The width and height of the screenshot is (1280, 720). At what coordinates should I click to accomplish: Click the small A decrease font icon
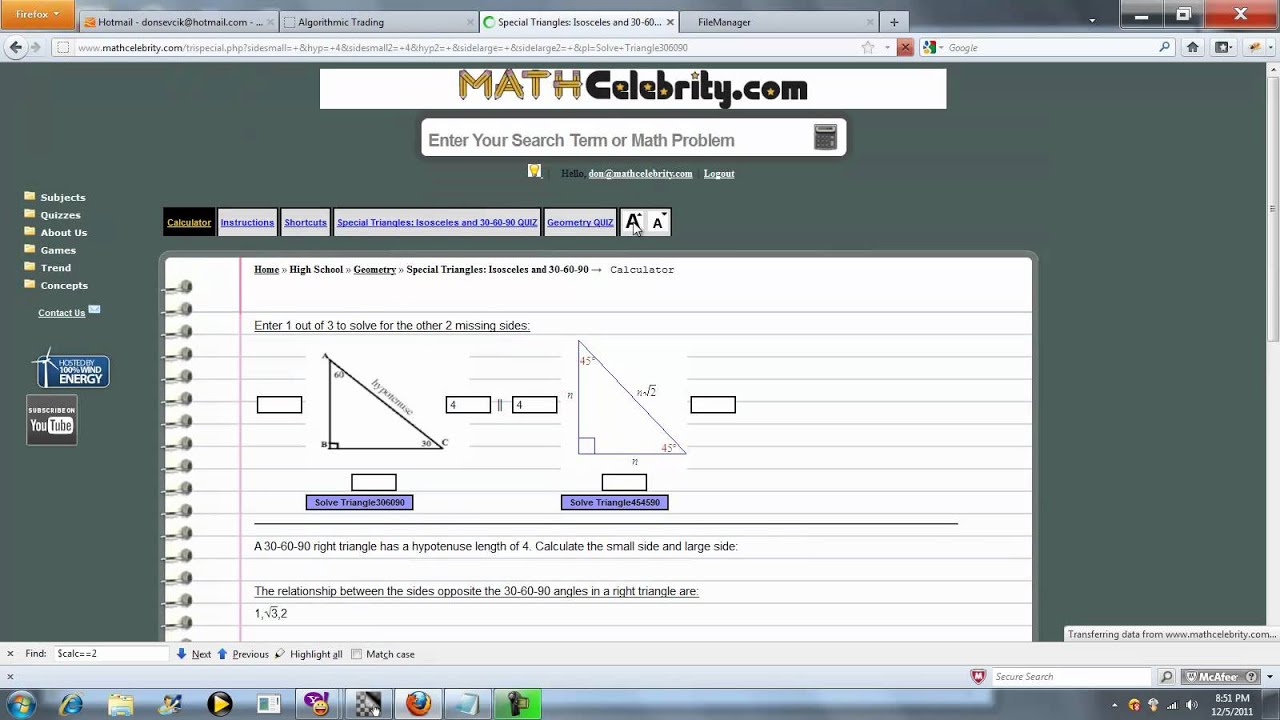coord(658,222)
